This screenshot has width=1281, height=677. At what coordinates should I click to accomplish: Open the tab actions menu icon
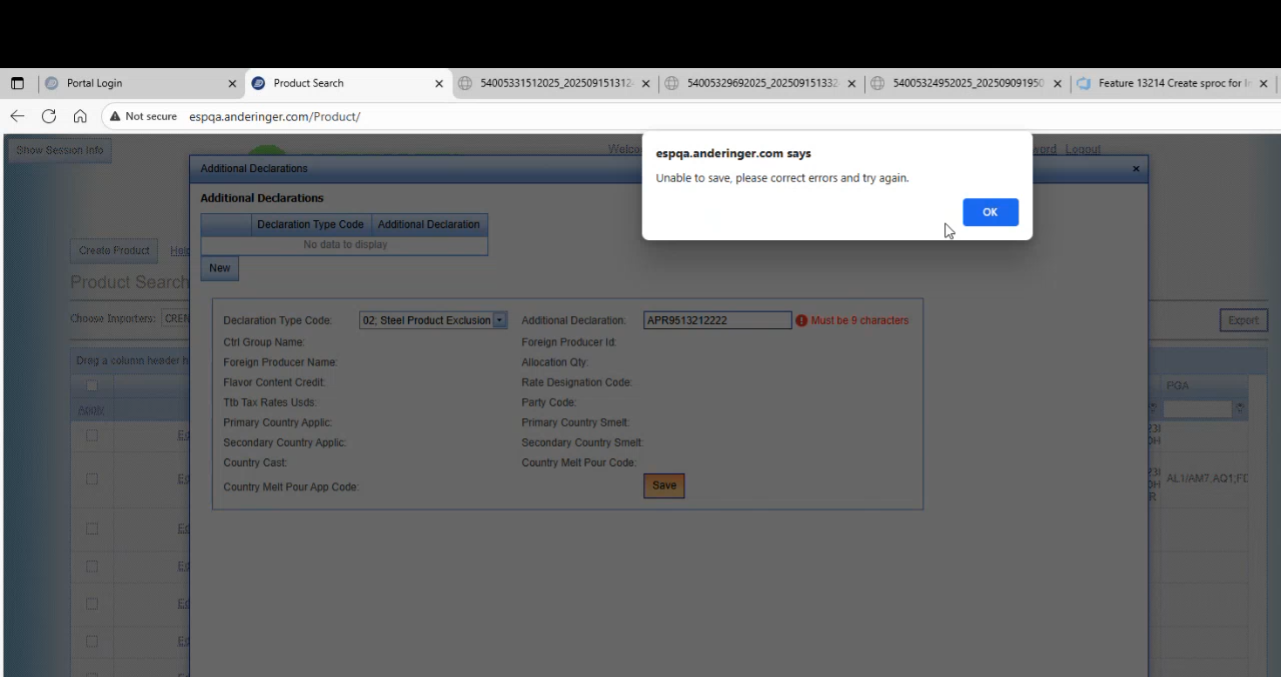[x=17, y=83]
